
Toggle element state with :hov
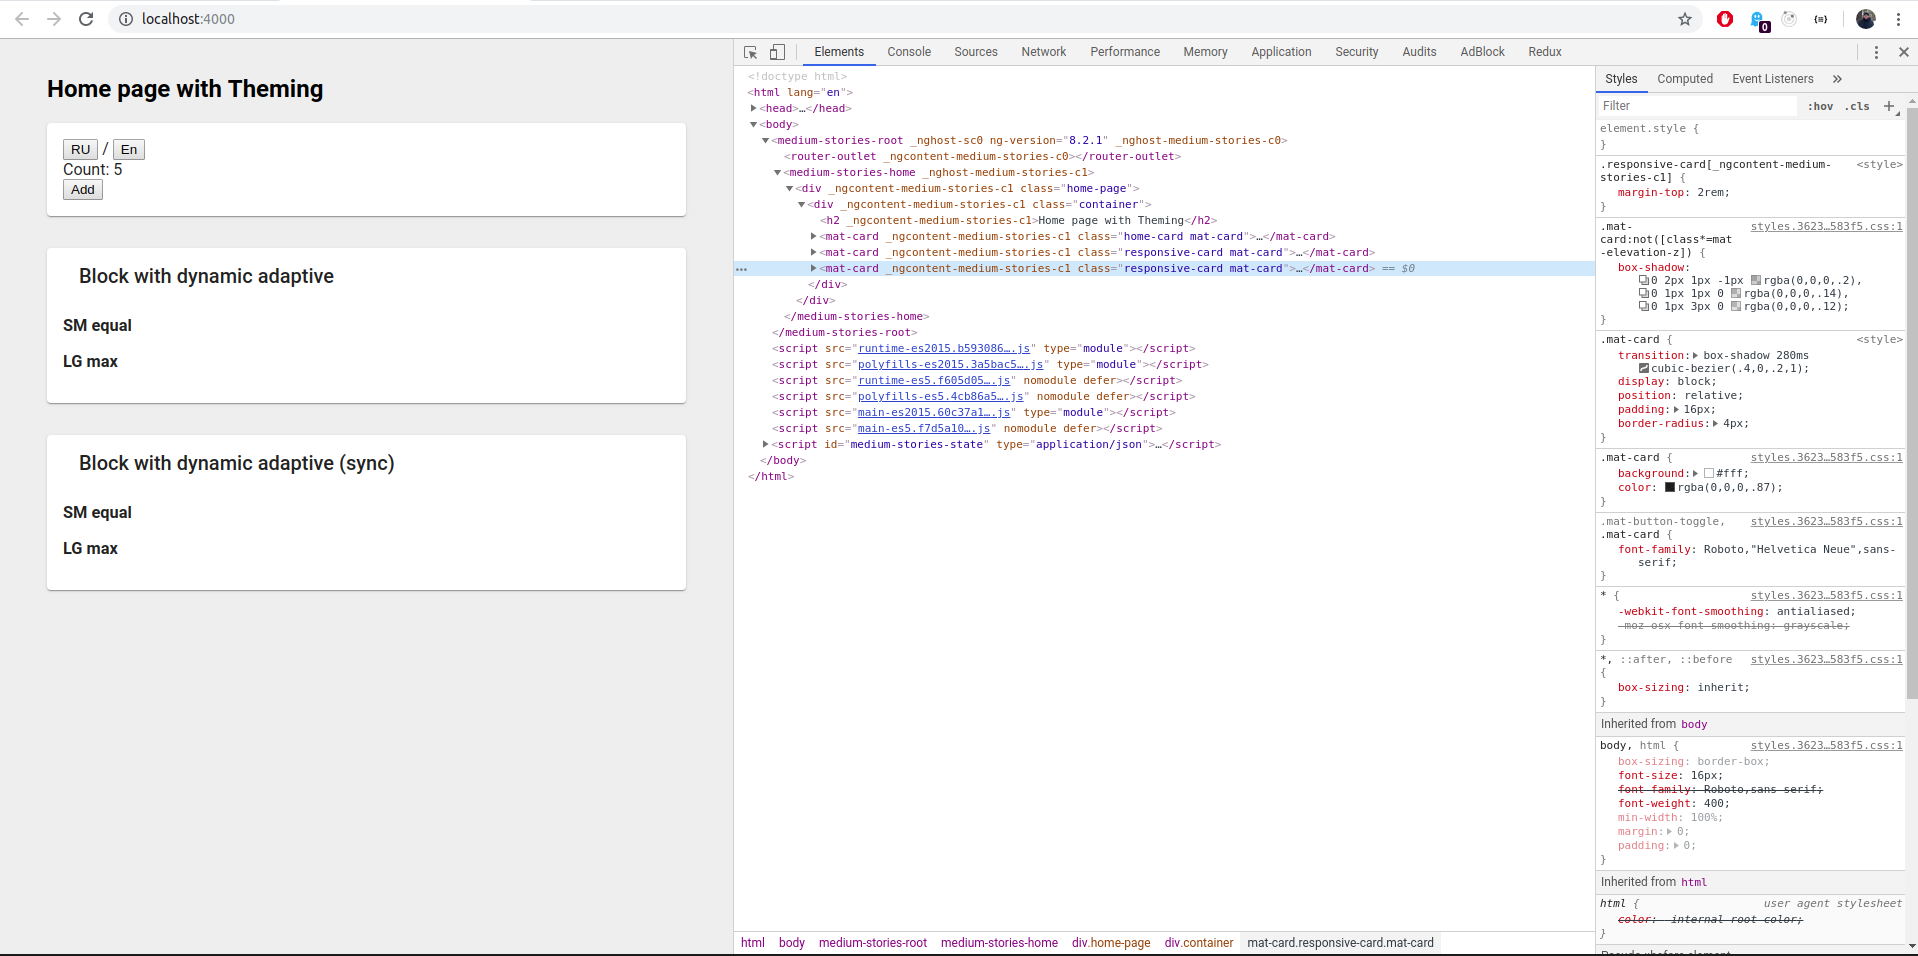pos(1820,106)
